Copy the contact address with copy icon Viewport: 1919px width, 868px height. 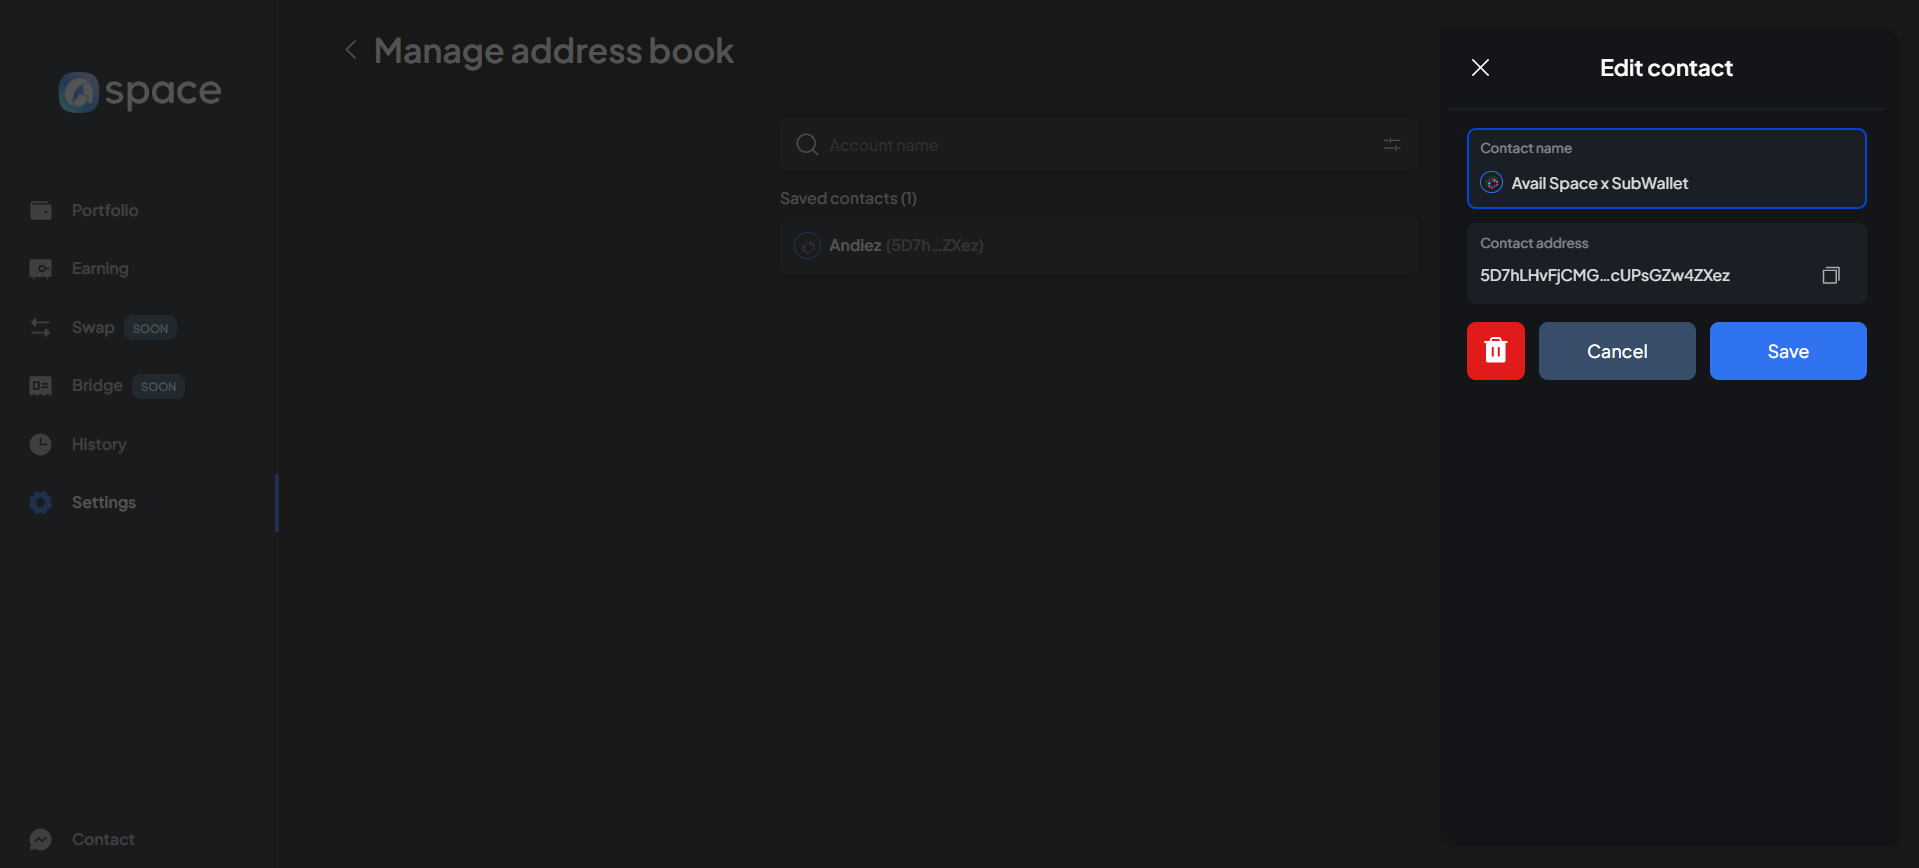click(x=1830, y=275)
